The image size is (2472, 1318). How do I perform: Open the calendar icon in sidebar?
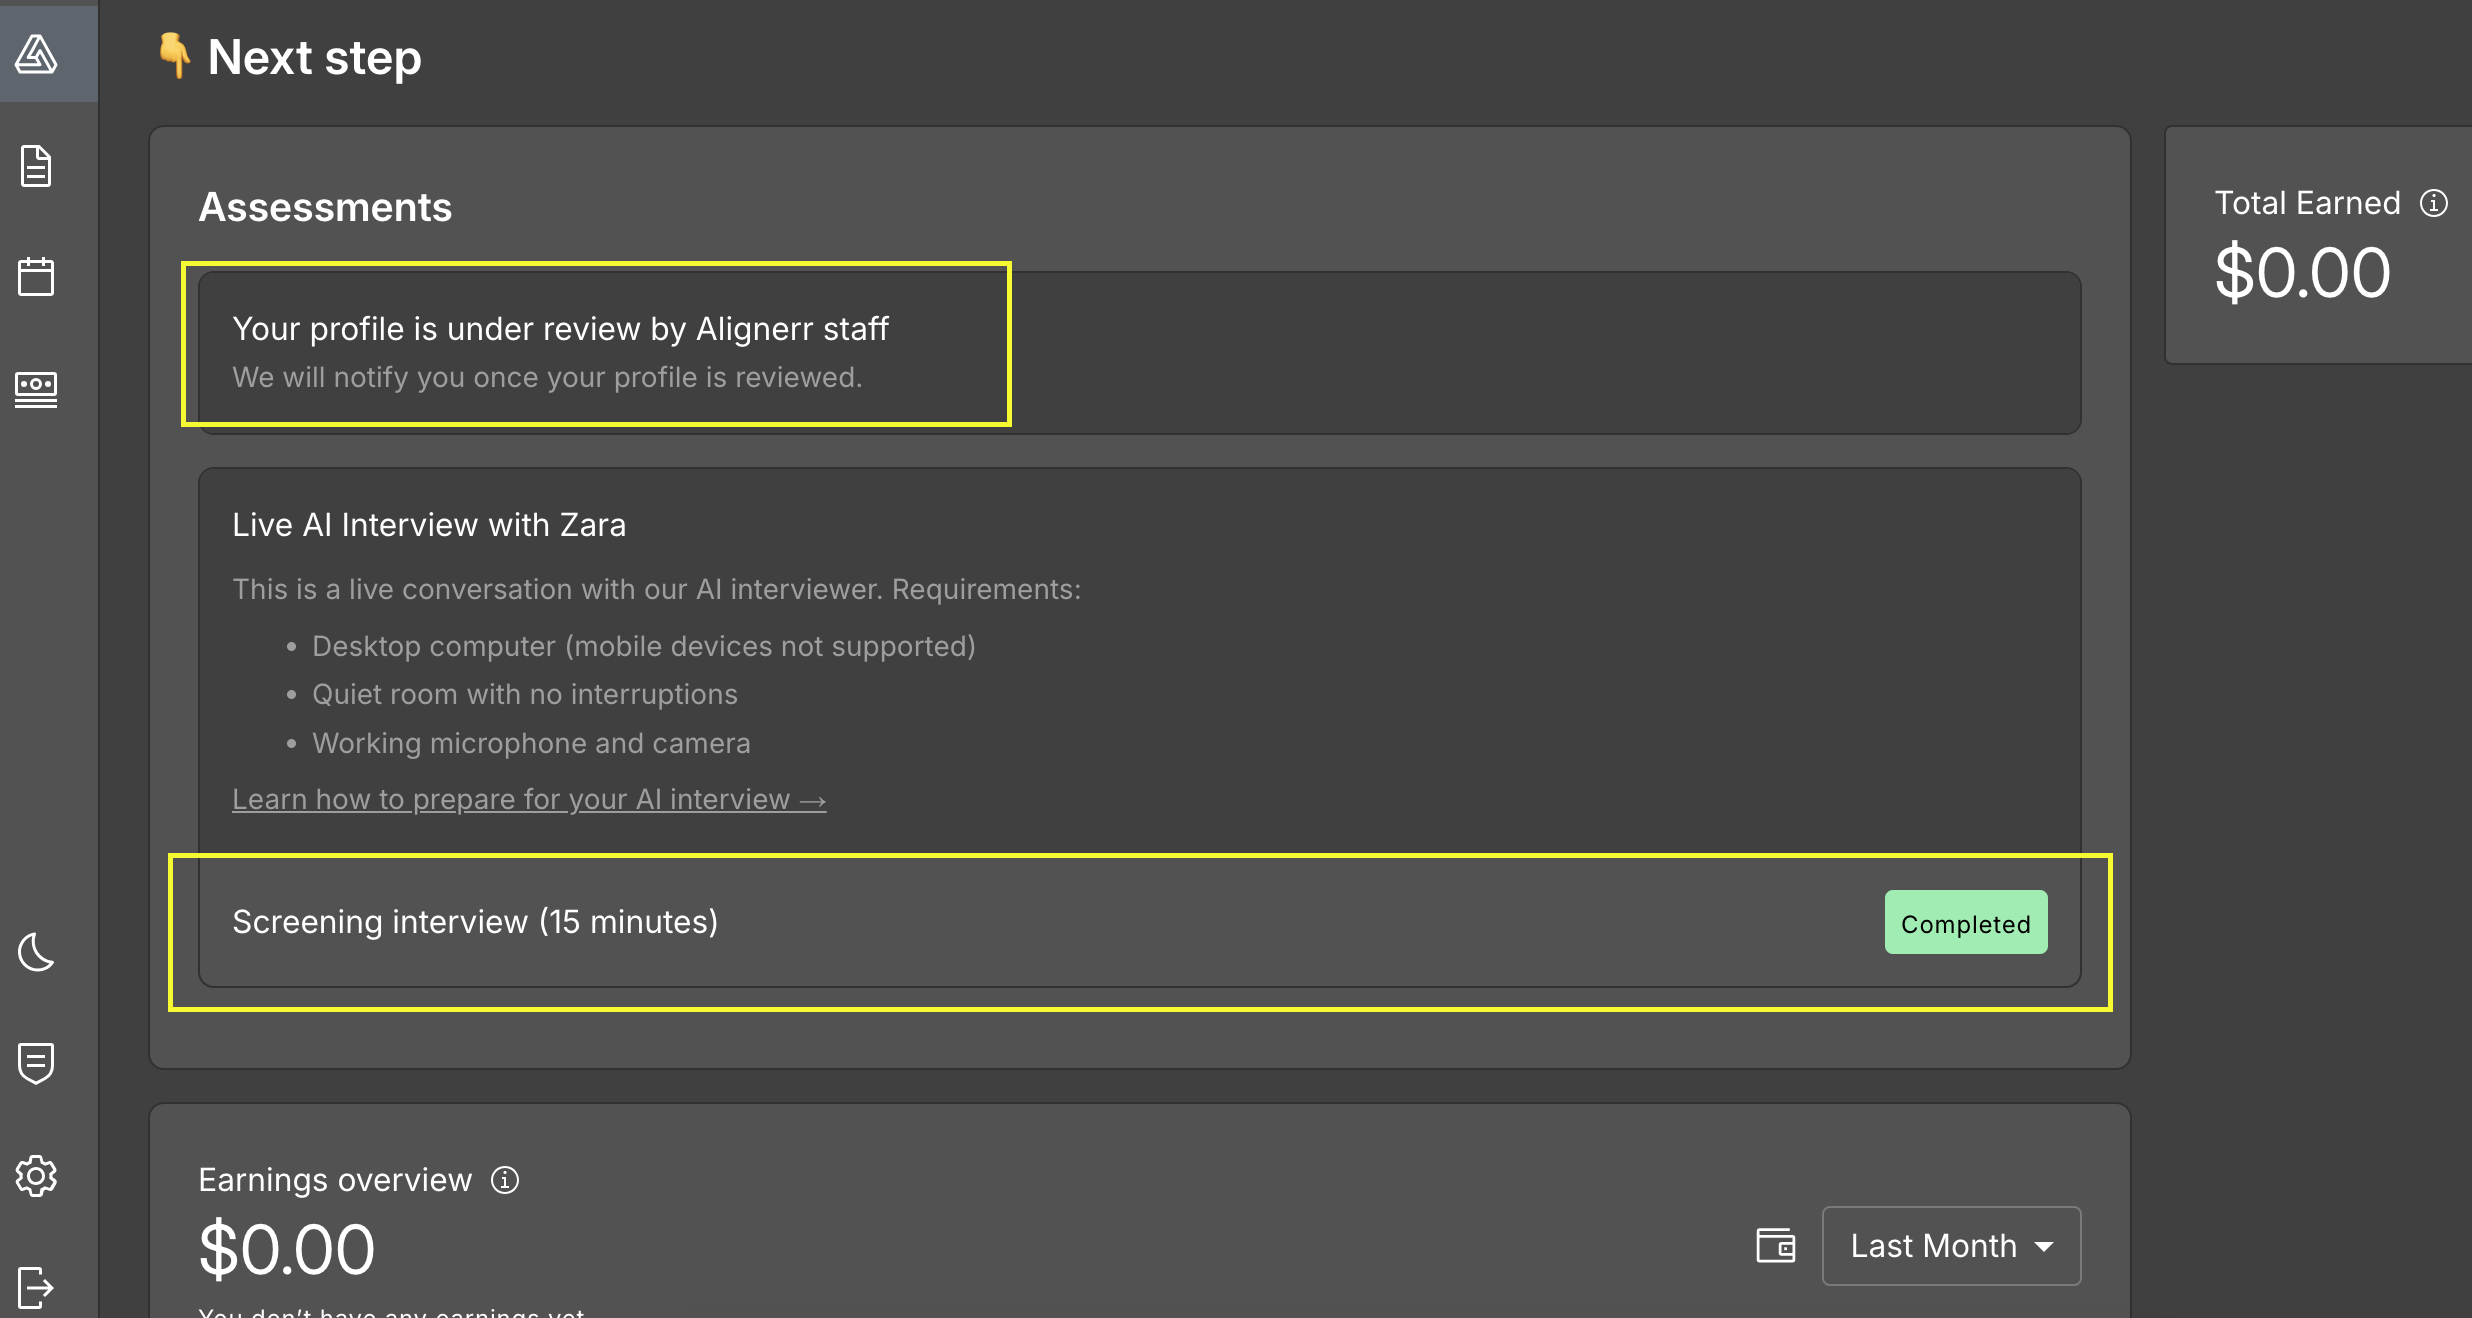[36, 276]
